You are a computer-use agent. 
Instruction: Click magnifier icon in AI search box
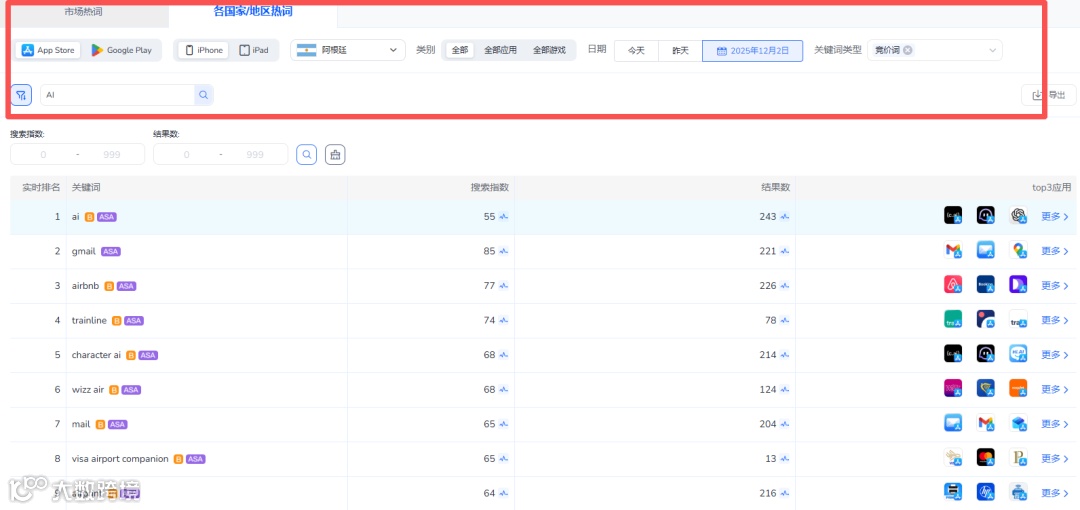[x=203, y=95]
